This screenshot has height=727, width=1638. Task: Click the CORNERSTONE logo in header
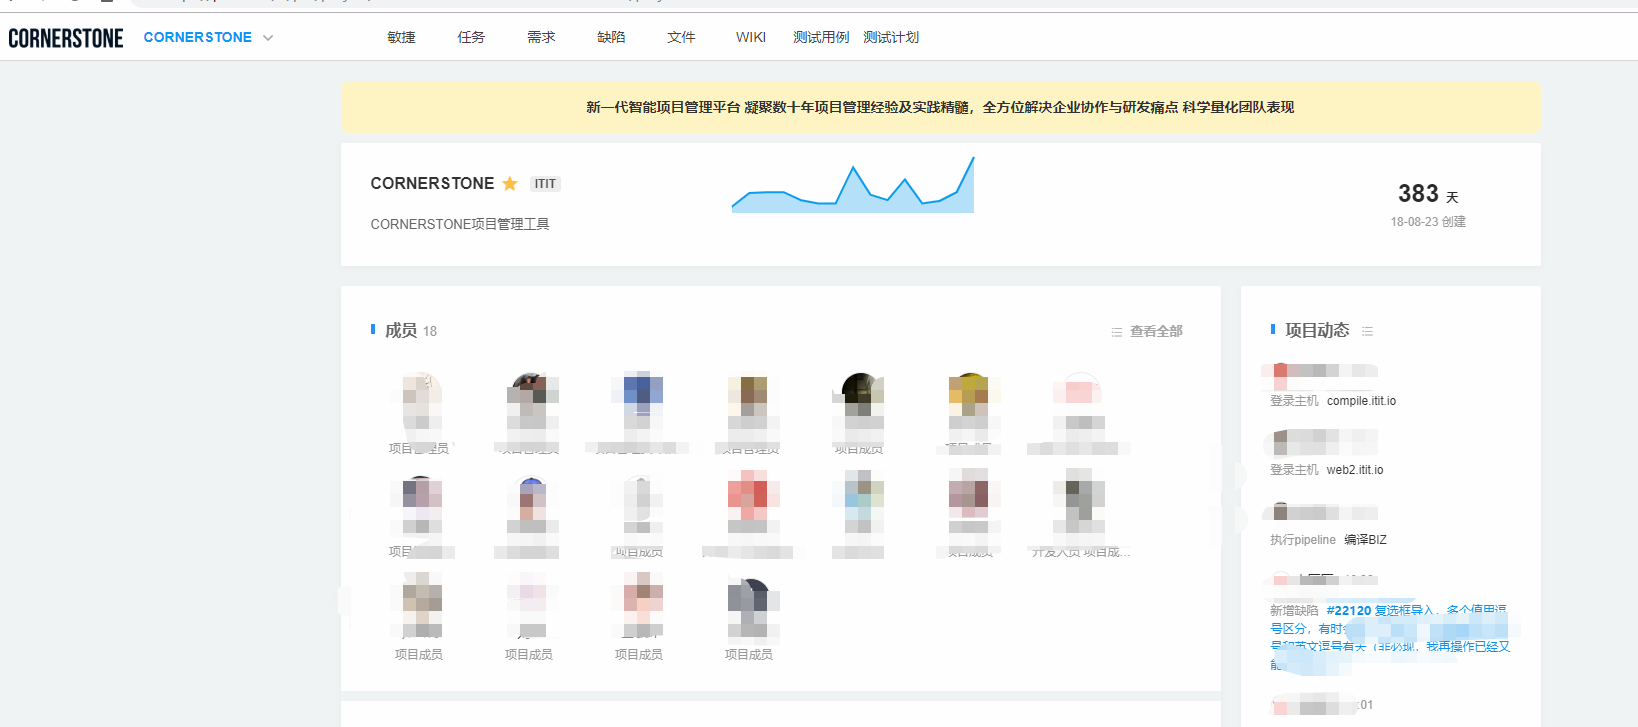pos(66,38)
